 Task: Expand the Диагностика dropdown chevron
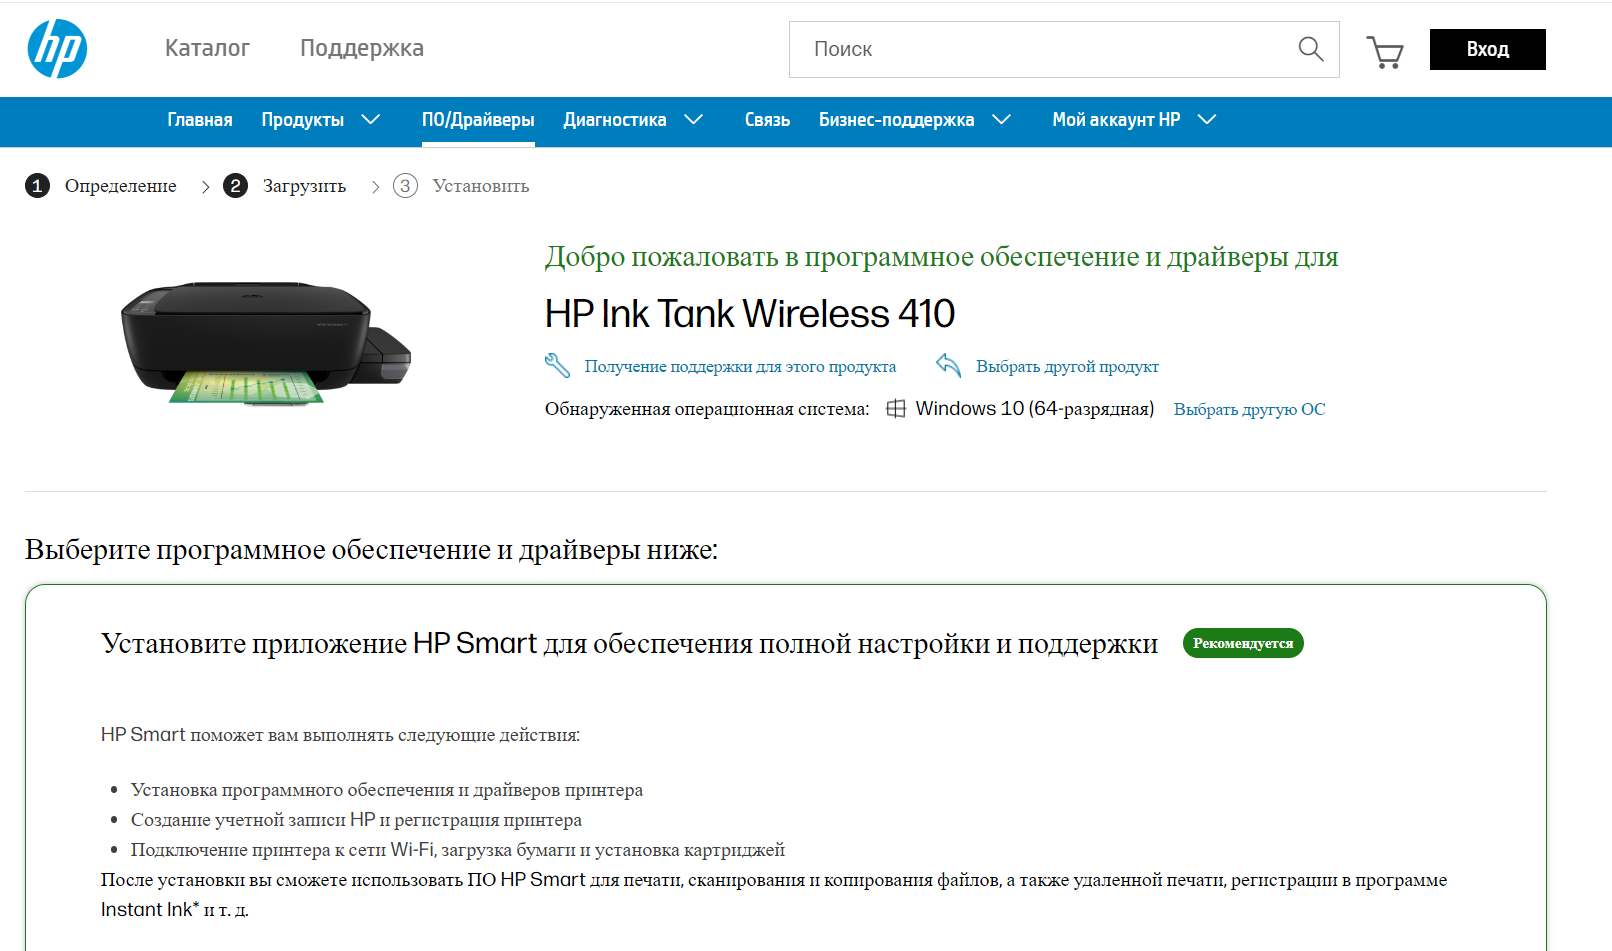(693, 120)
